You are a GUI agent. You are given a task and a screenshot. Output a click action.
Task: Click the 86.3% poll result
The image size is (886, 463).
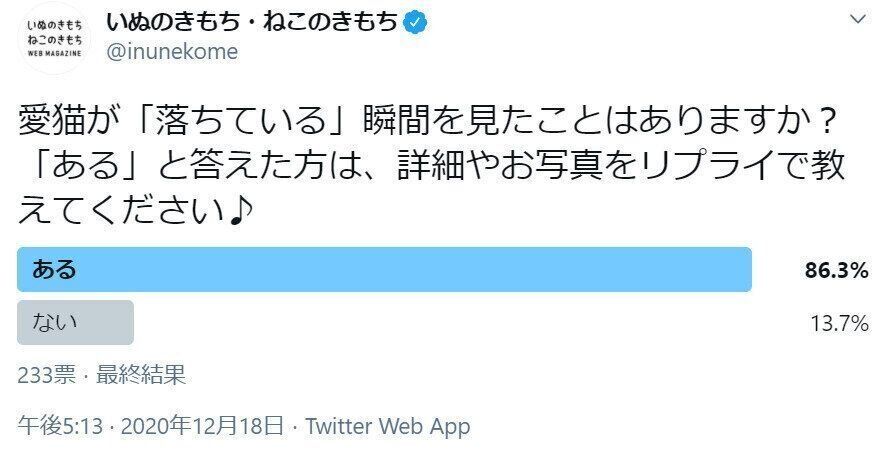[x=836, y=270]
